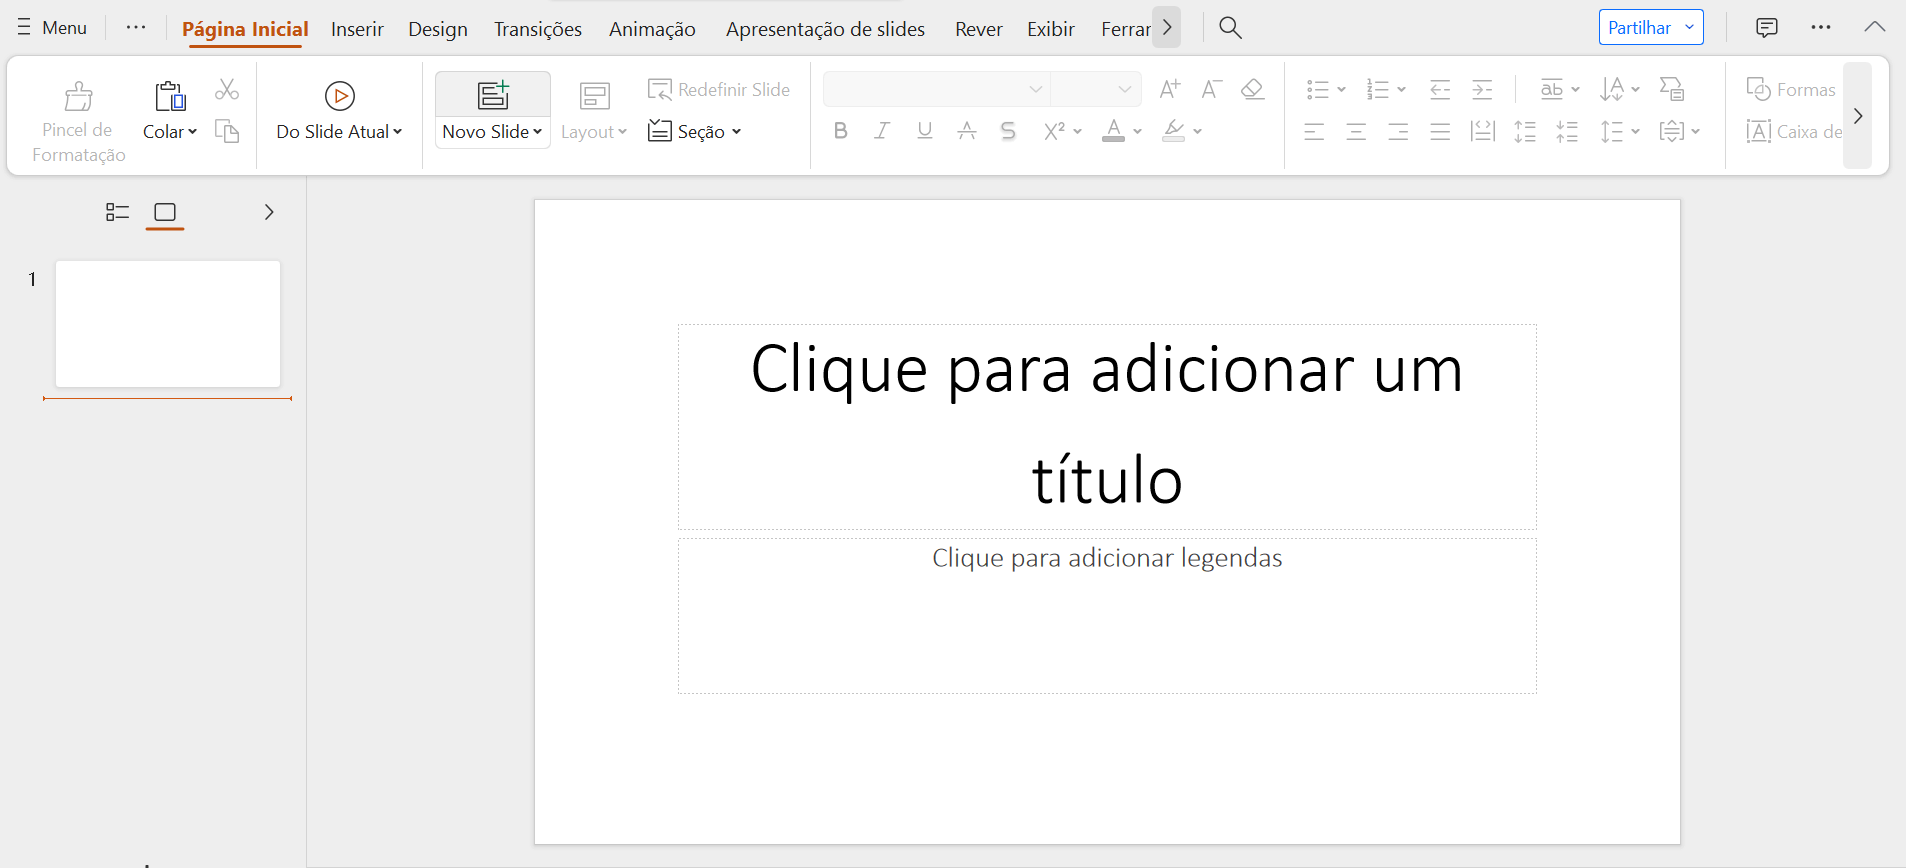This screenshot has width=1906, height=868.
Task: Start slideshow Do Slide Atual
Action: point(339,112)
